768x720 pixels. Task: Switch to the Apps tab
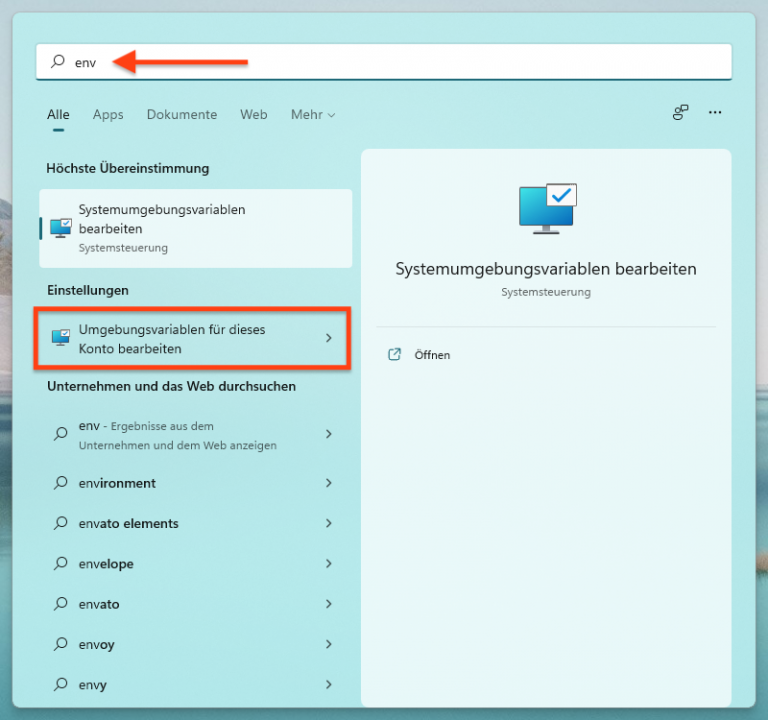(x=108, y=115)
